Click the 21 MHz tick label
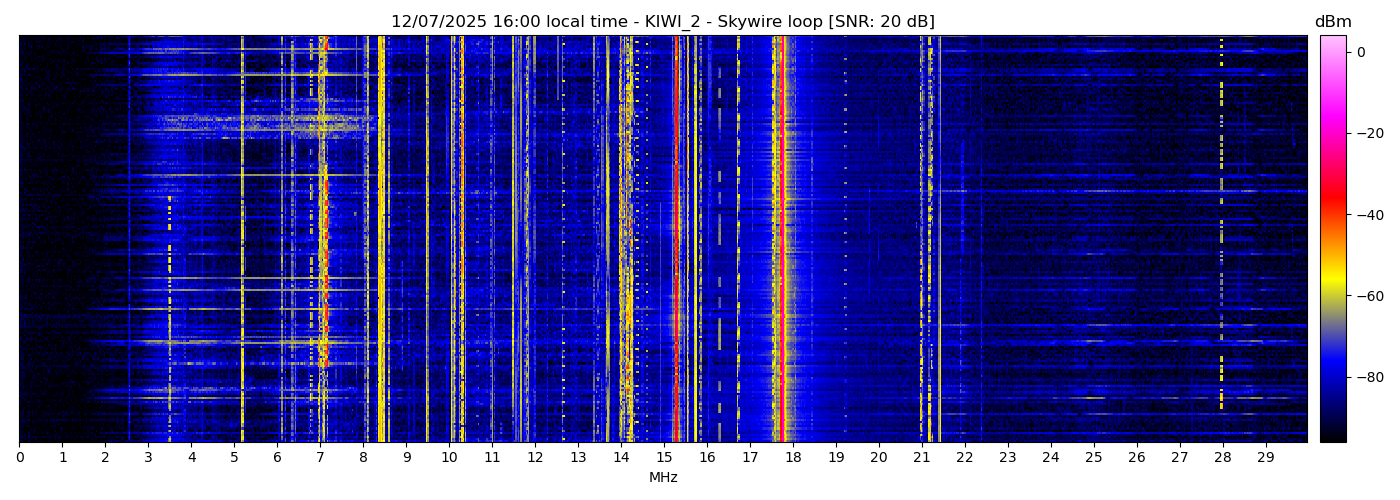 (x=921, y=458)
